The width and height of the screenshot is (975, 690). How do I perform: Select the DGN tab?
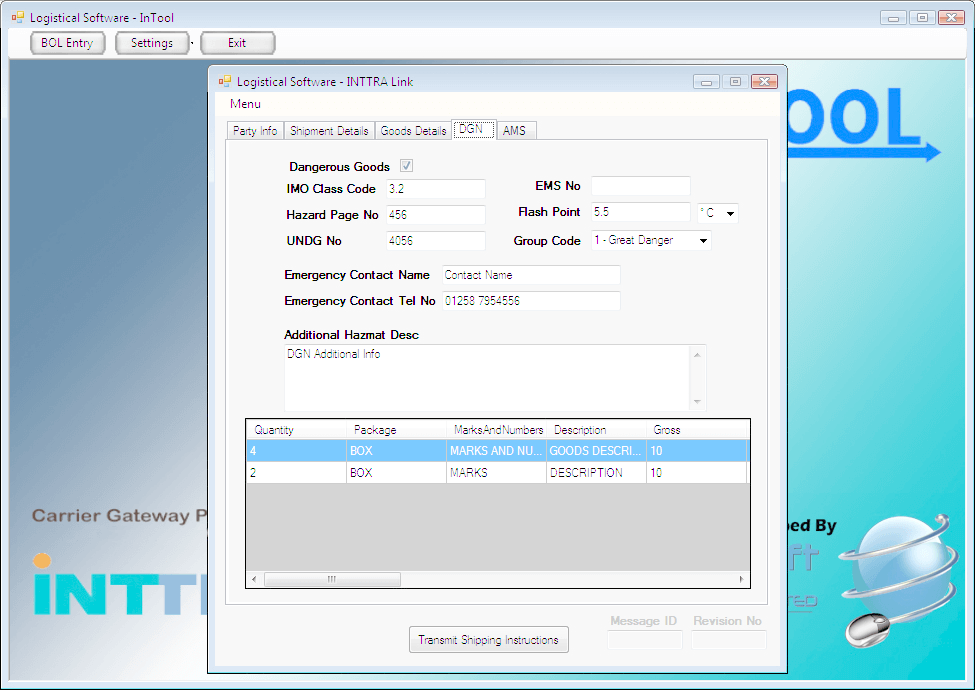[x=473, y=129]
